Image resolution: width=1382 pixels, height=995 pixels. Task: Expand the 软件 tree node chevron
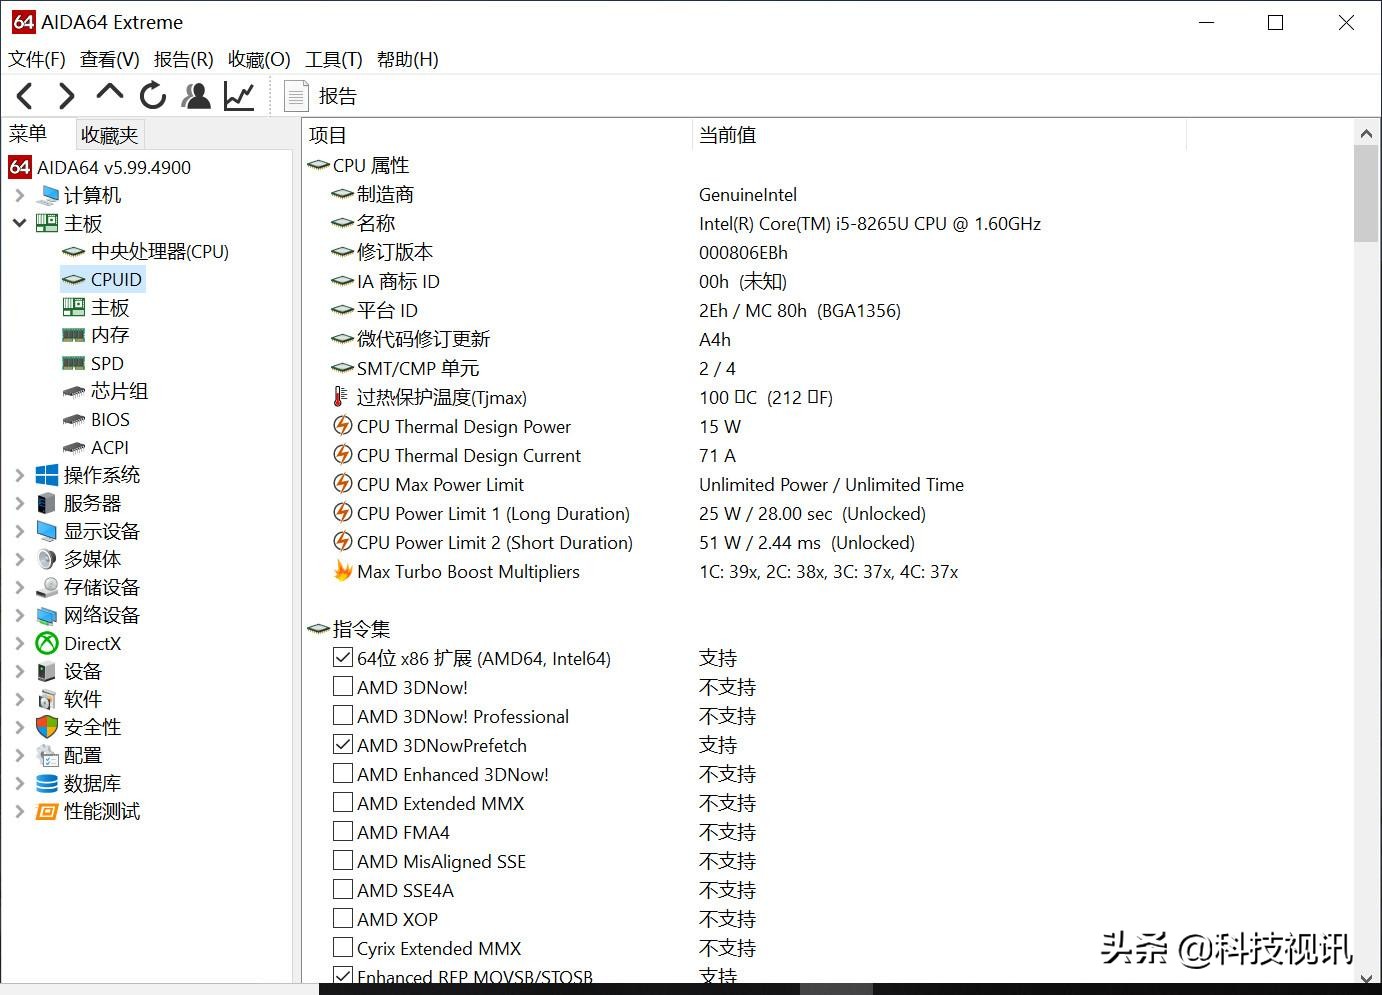coord(19,699)
